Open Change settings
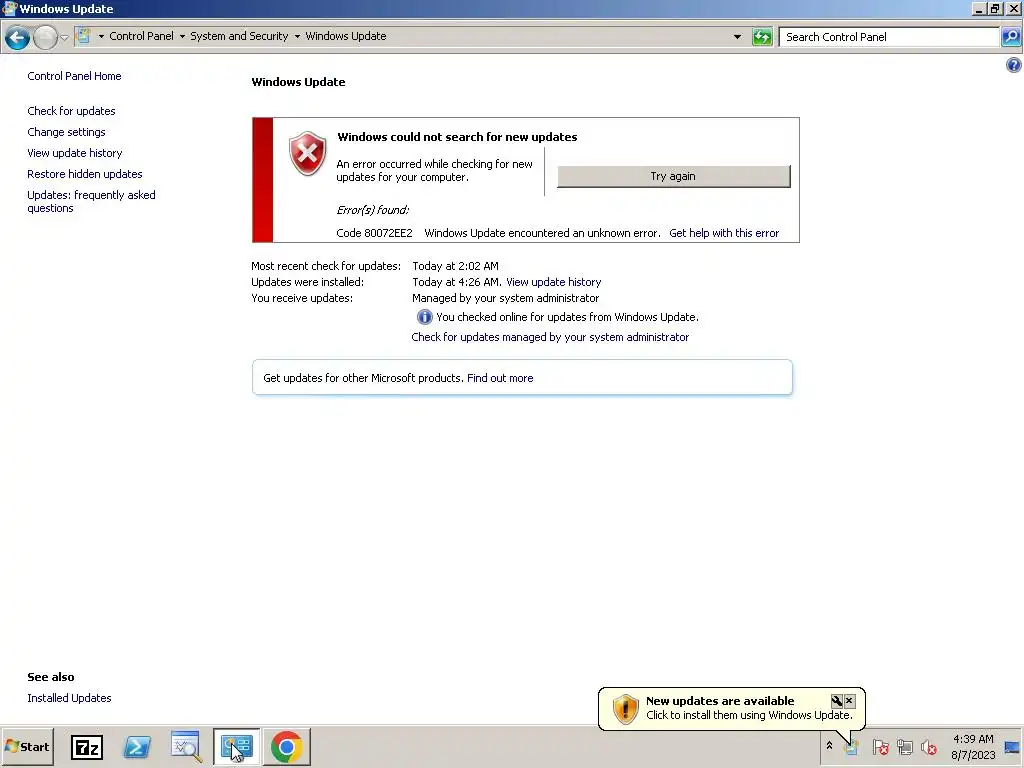Viewport: 1024px width, 768px height. pos(66,132)
